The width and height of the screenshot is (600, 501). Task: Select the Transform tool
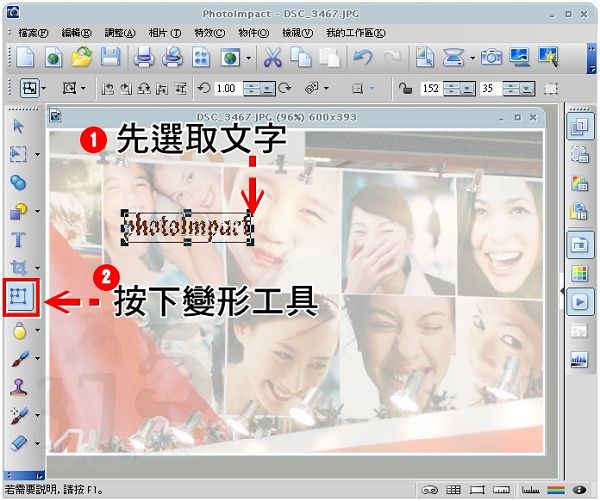(x=19, y=297)
